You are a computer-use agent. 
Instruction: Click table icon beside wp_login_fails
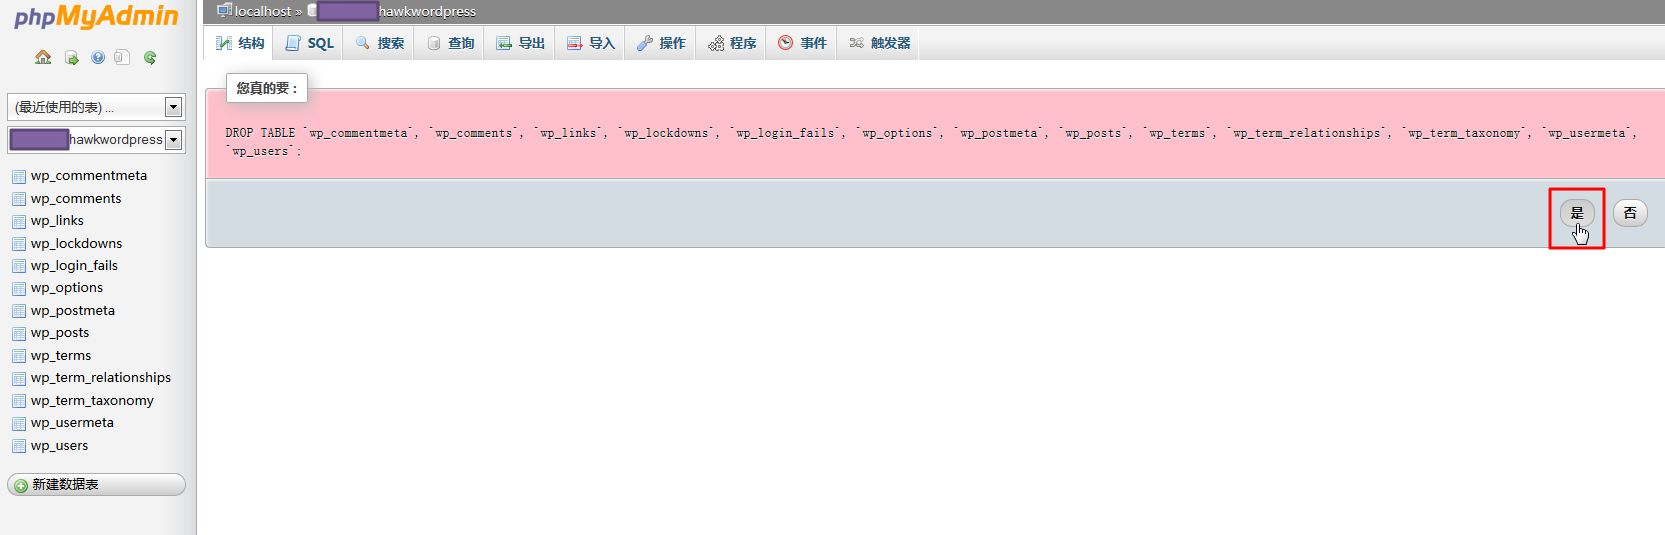tap(19, 266)
